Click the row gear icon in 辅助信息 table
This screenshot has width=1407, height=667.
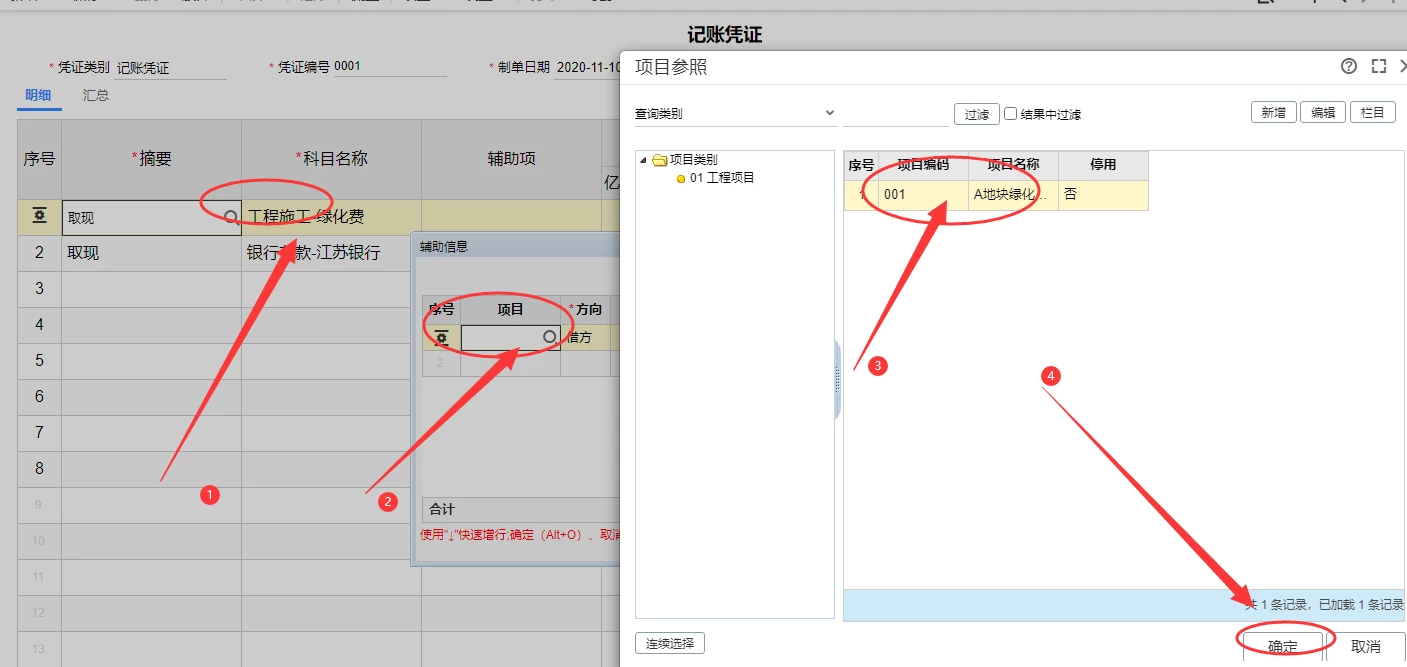pyautogui.click(x=441, y=338)
